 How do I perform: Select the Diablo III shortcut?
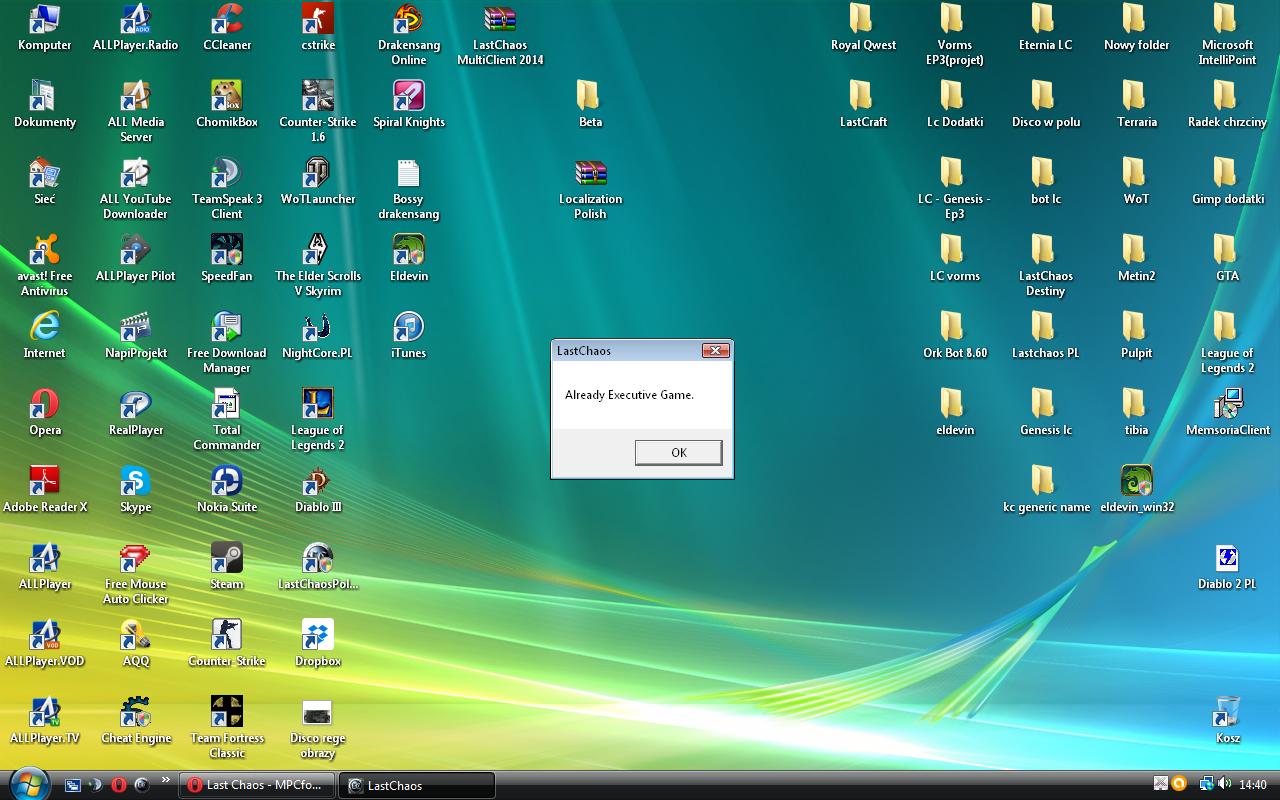[x=318, y=490]
